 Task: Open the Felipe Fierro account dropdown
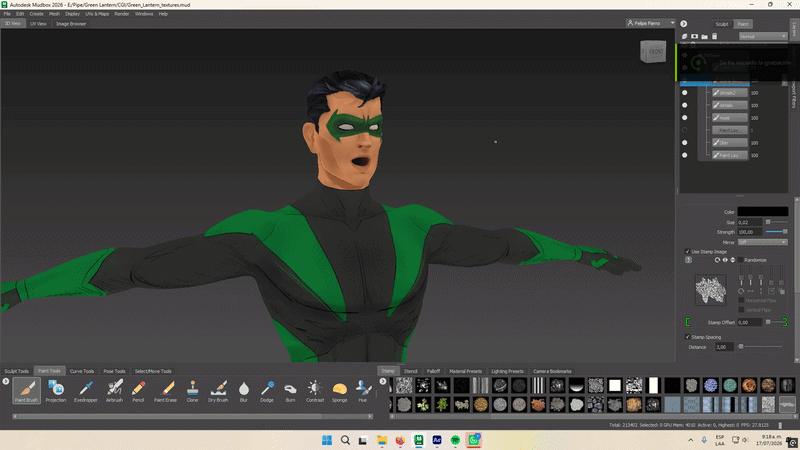[651, 23]
